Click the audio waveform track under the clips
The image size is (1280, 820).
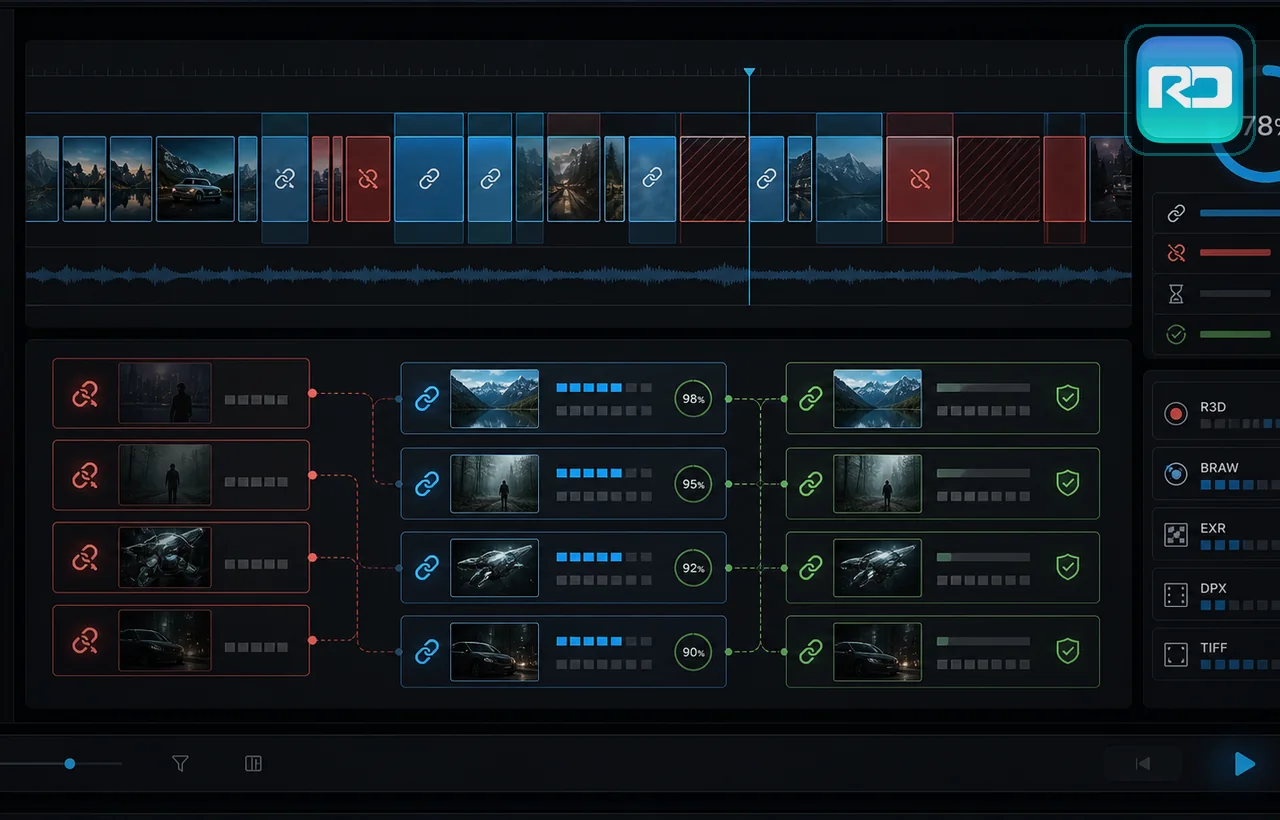(578, 274)
